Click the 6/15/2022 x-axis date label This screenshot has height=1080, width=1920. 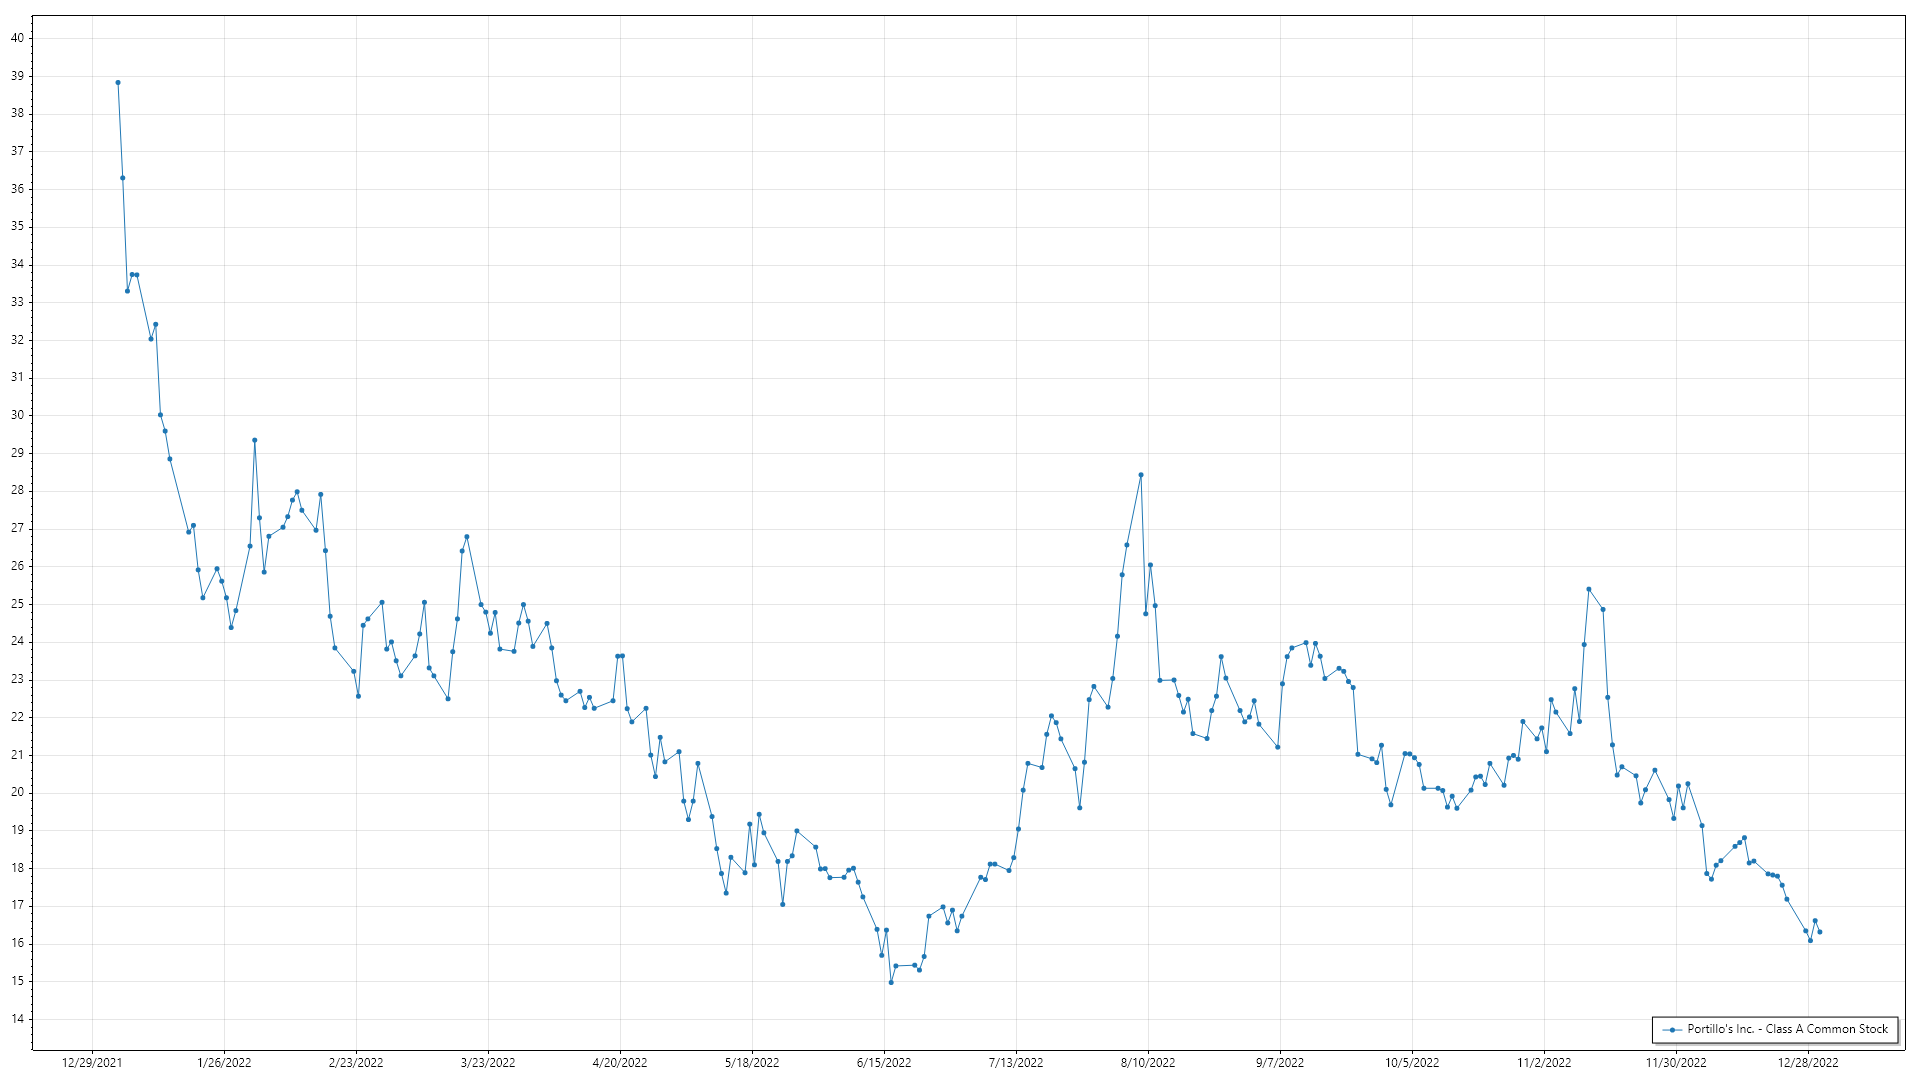884,1062
